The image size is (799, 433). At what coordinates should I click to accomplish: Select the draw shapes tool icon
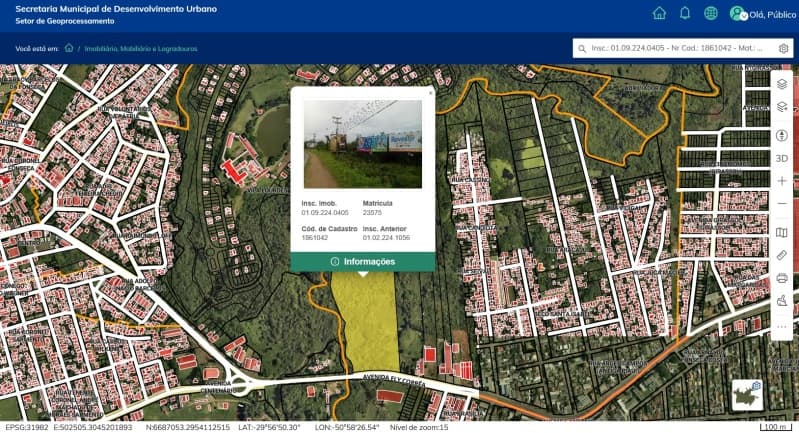(x=782, y=301)
